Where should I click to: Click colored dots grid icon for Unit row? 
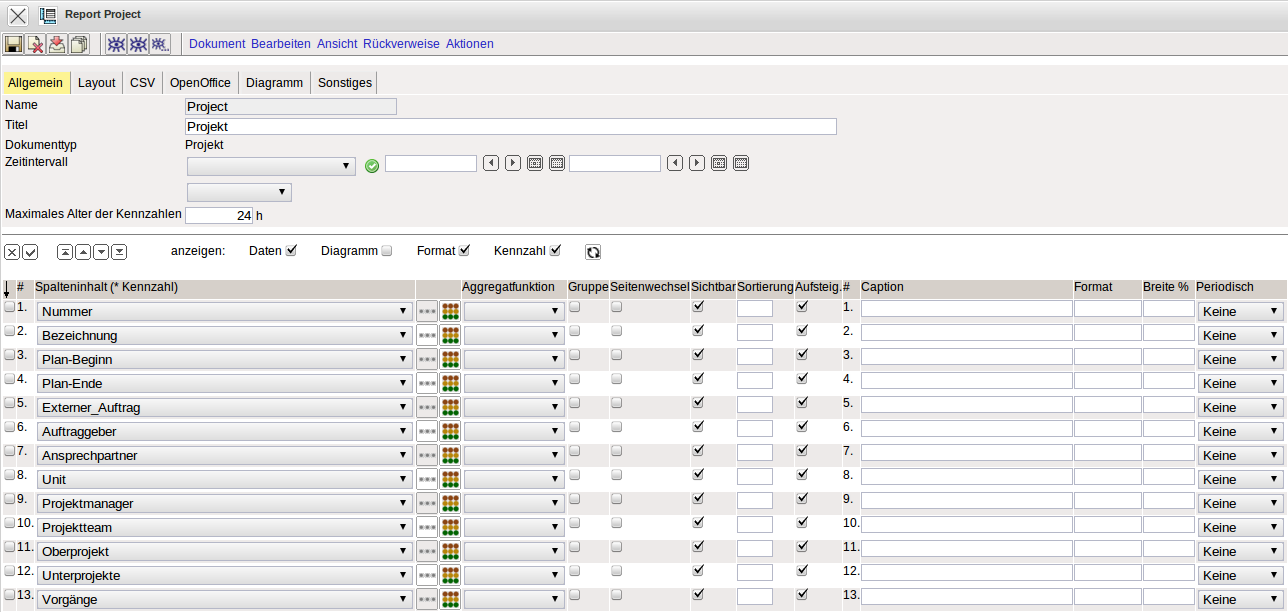coord(450,480)
